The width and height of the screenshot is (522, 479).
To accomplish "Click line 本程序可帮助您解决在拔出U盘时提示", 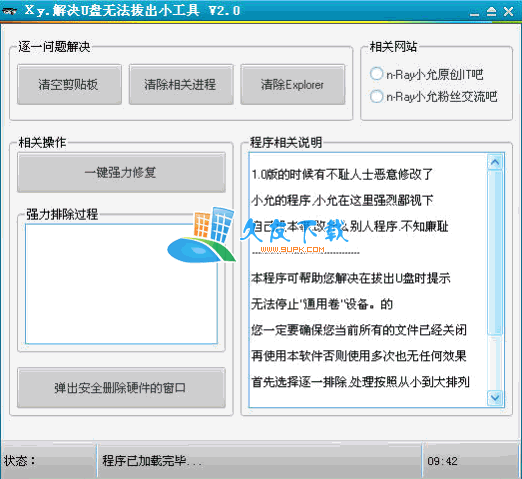I will 351,278.
